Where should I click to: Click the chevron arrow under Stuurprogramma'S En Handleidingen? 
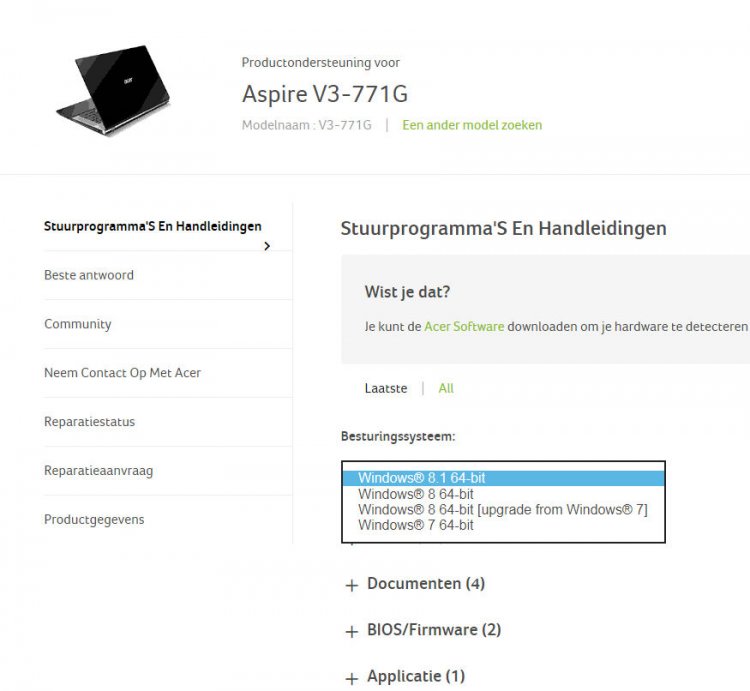[x=267, y=246]
